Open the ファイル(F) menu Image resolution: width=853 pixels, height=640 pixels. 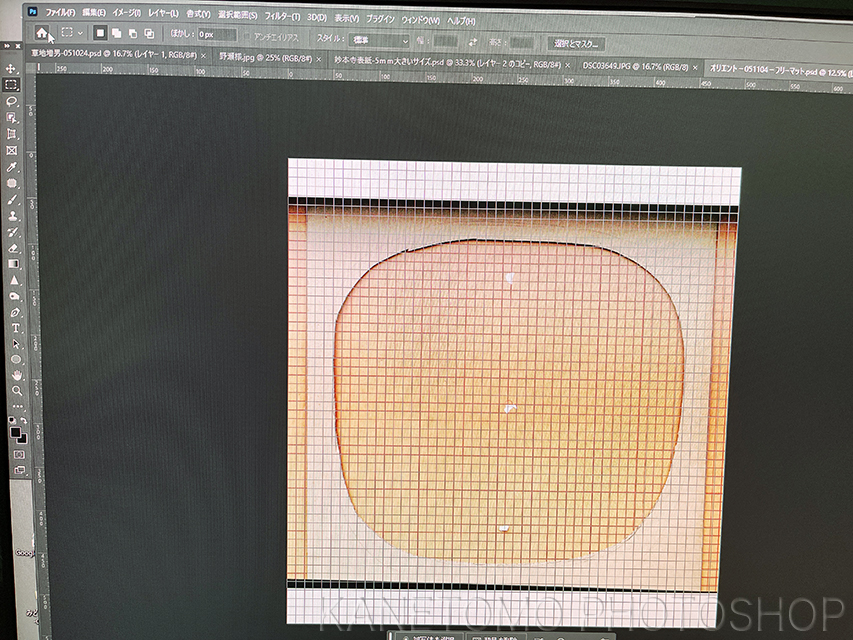click(x=60, y=12)
